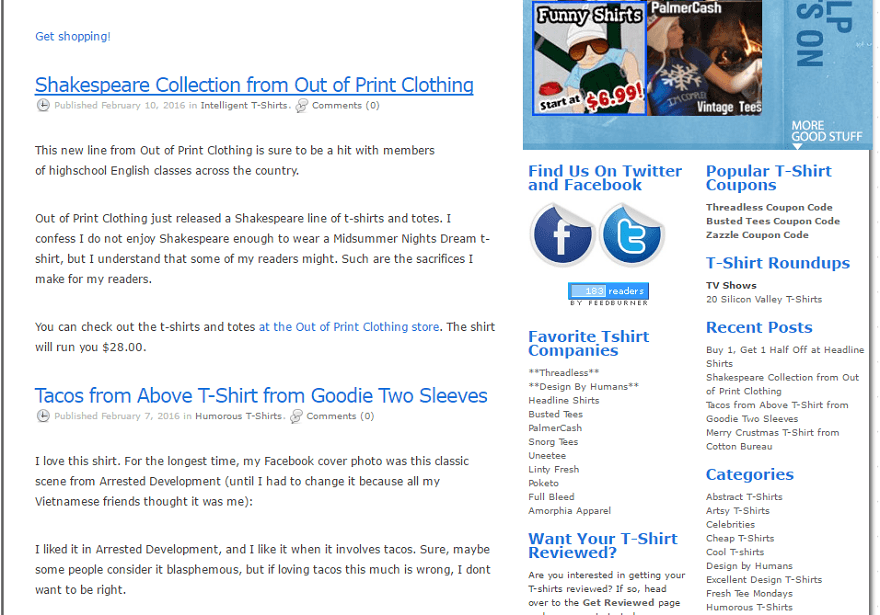Open Intelligent T-Shirts category link
The width and height of the screenshot is (880, 615).
(244, 105)
